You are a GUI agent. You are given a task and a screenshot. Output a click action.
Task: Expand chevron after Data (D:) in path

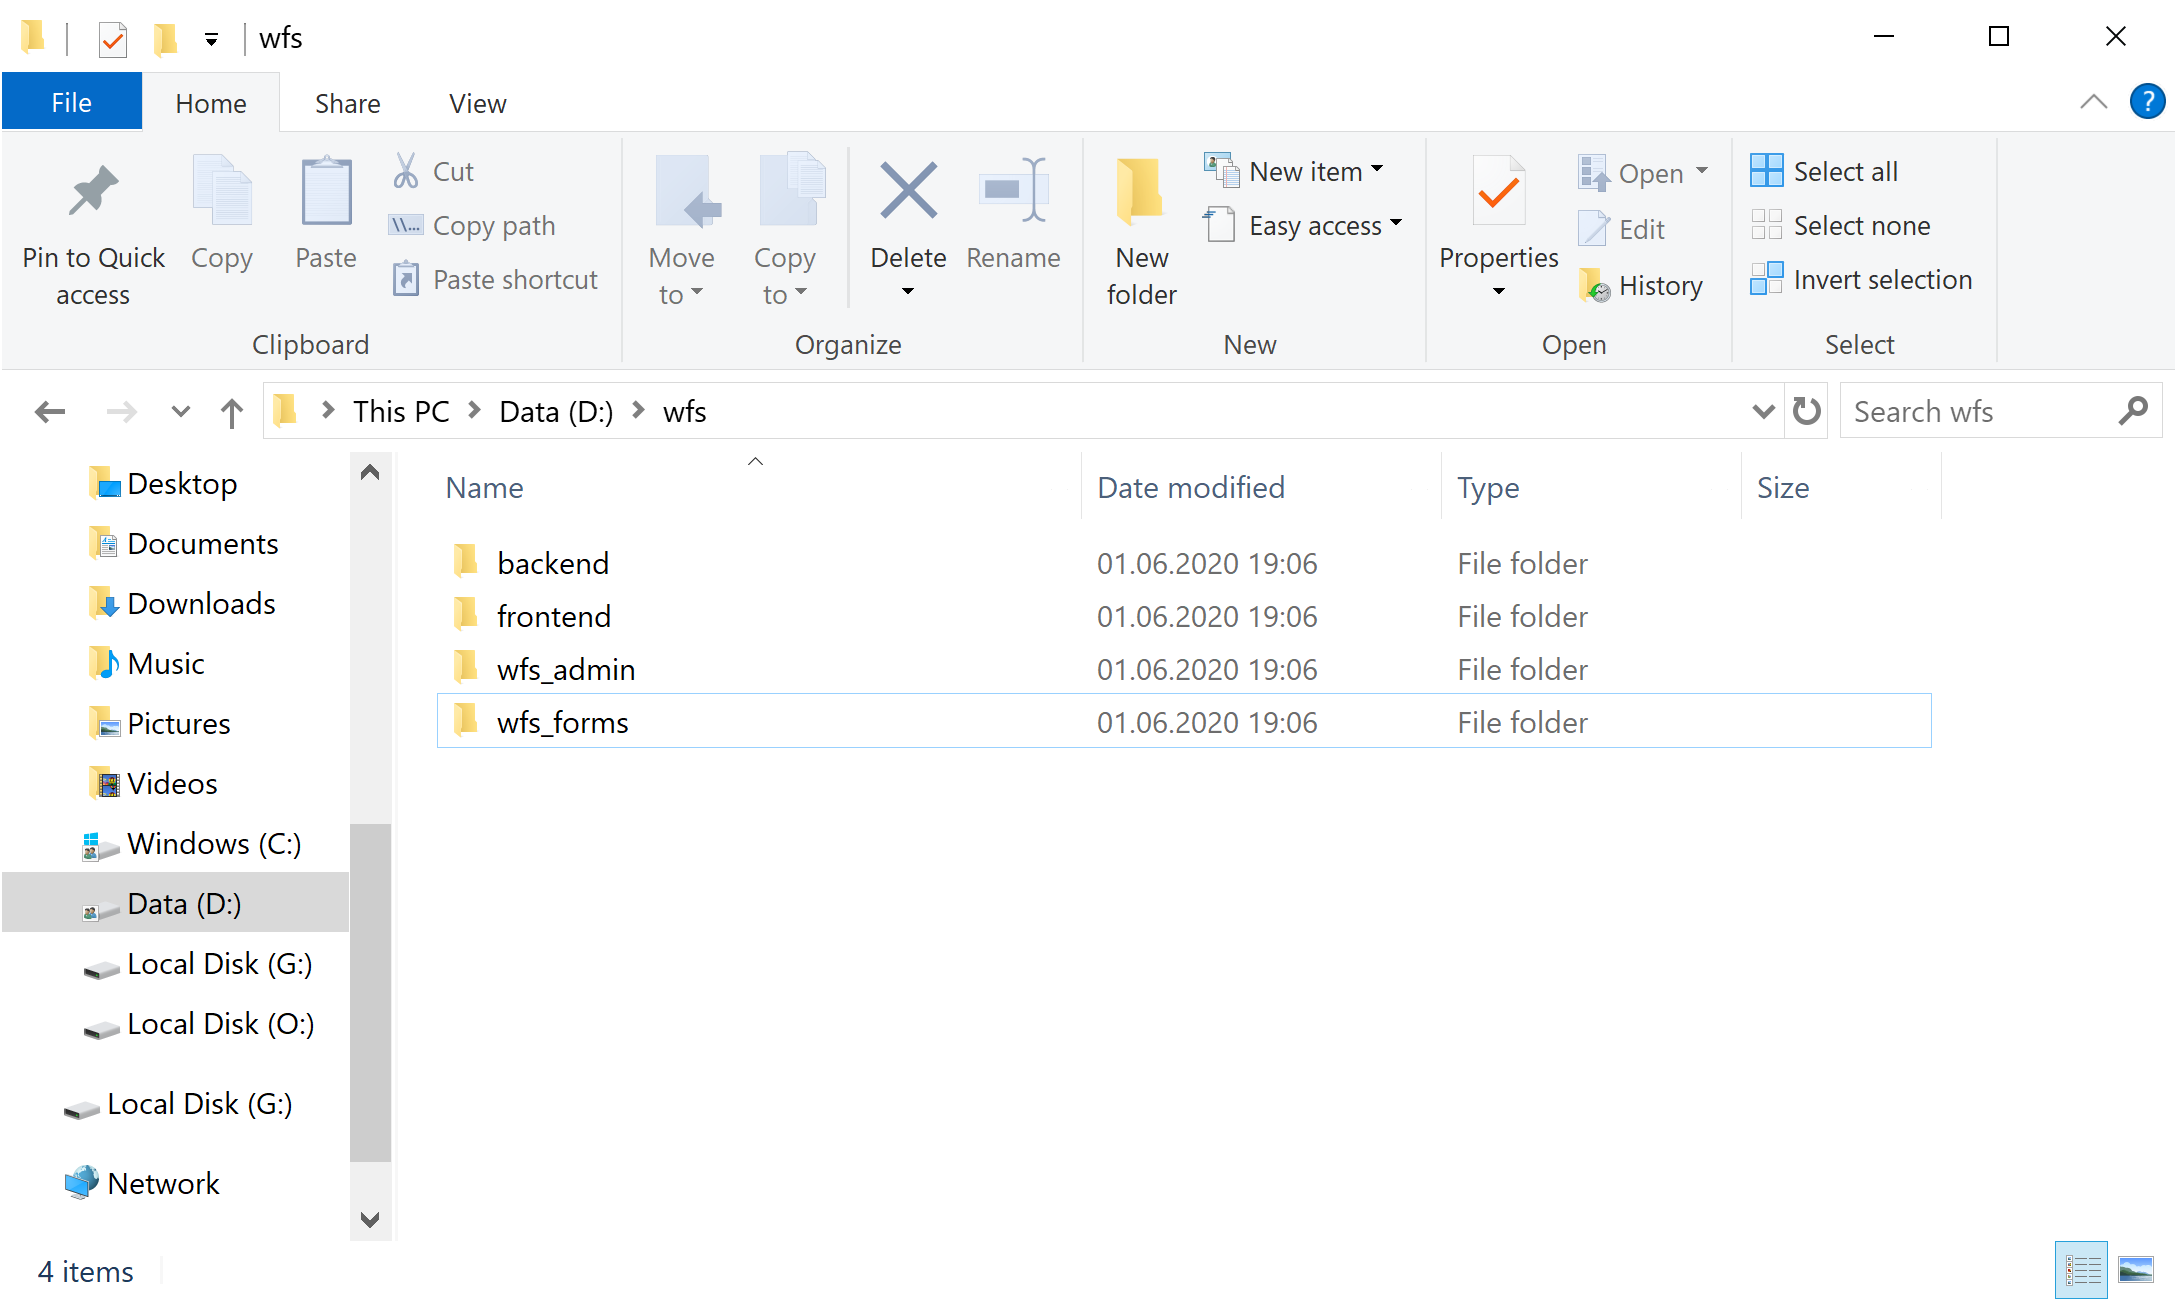click(638, 411)
